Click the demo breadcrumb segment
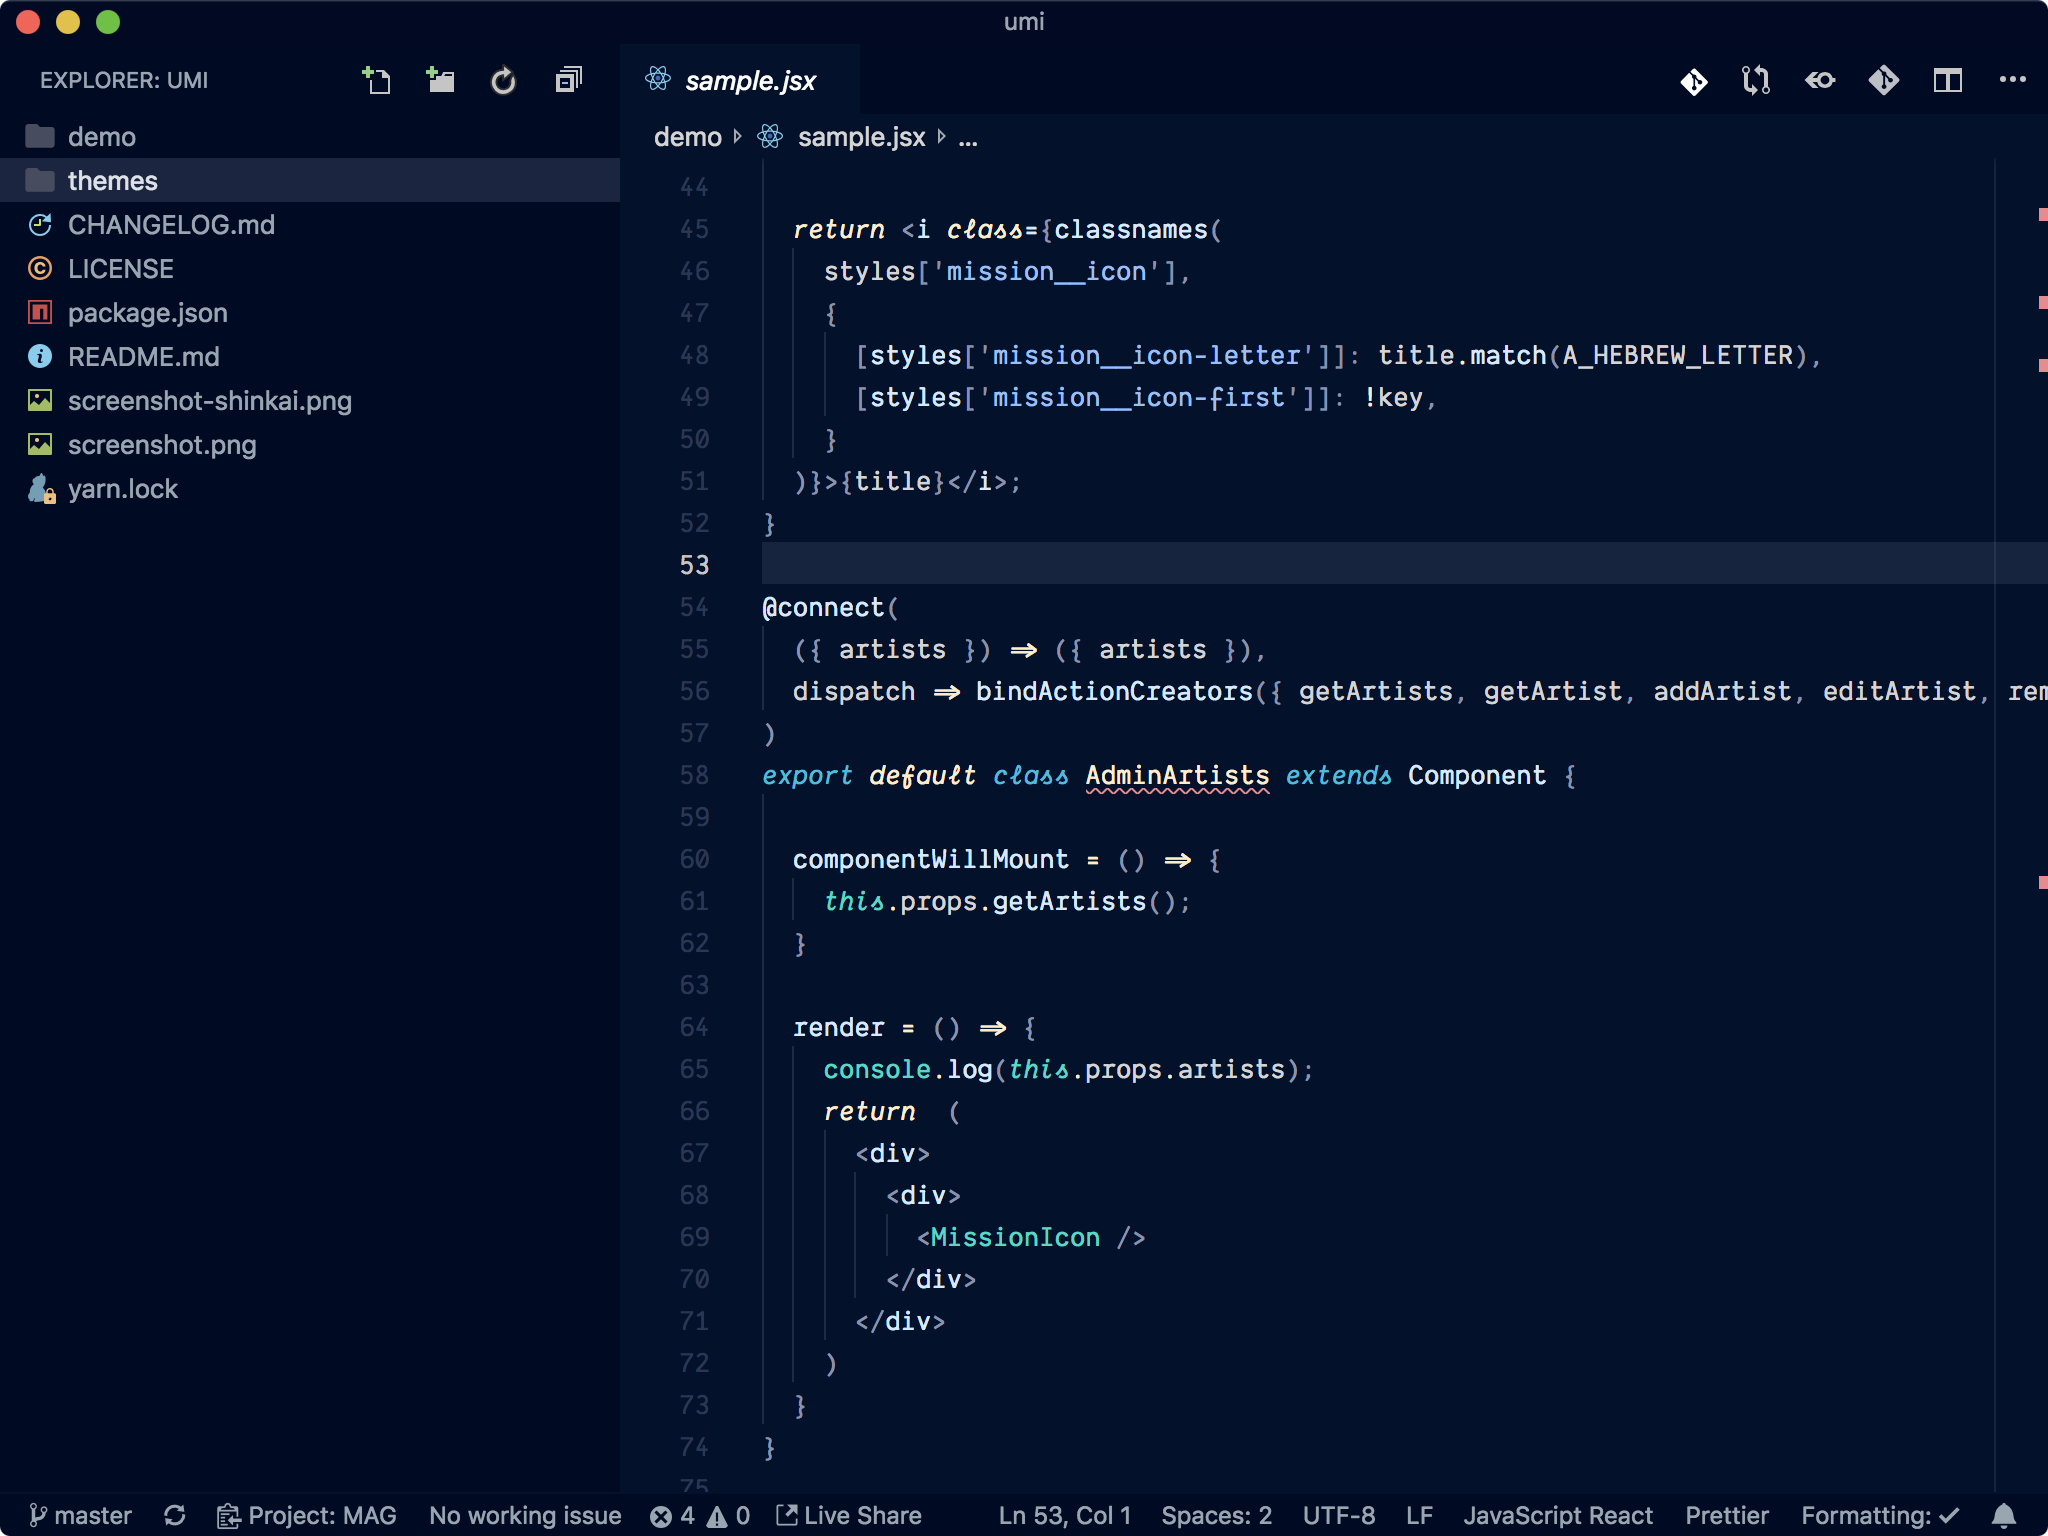This screenshot has width=2048, height=1536. (x=687, y=137)
